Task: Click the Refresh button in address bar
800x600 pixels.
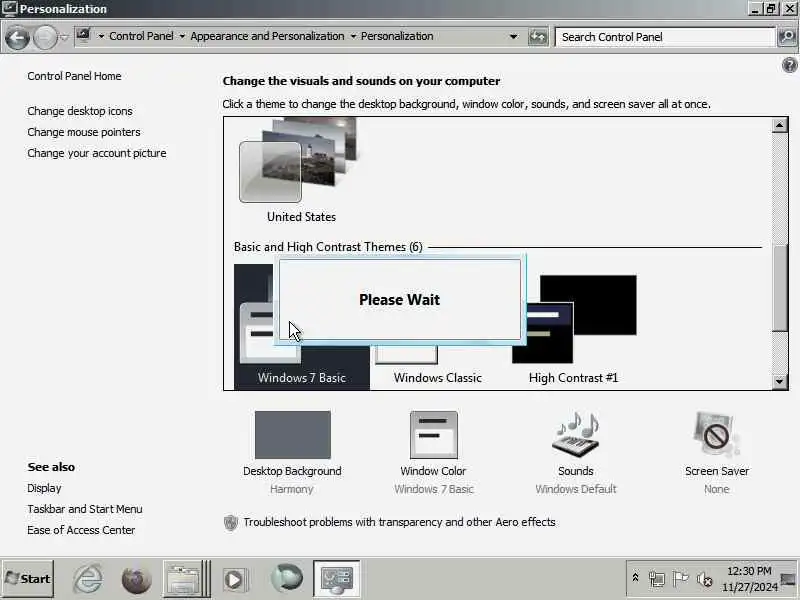Action: pos(538,37)
